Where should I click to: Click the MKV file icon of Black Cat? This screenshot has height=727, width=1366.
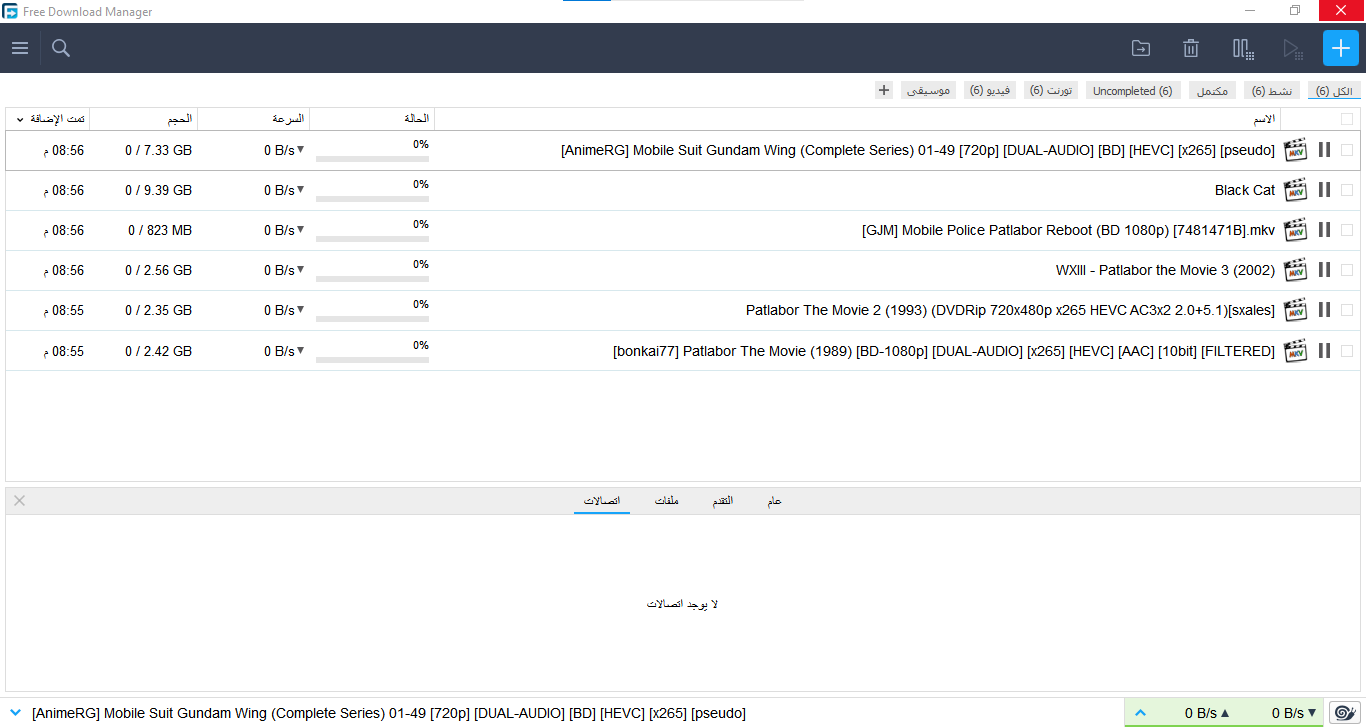[x=1296, y=190]
